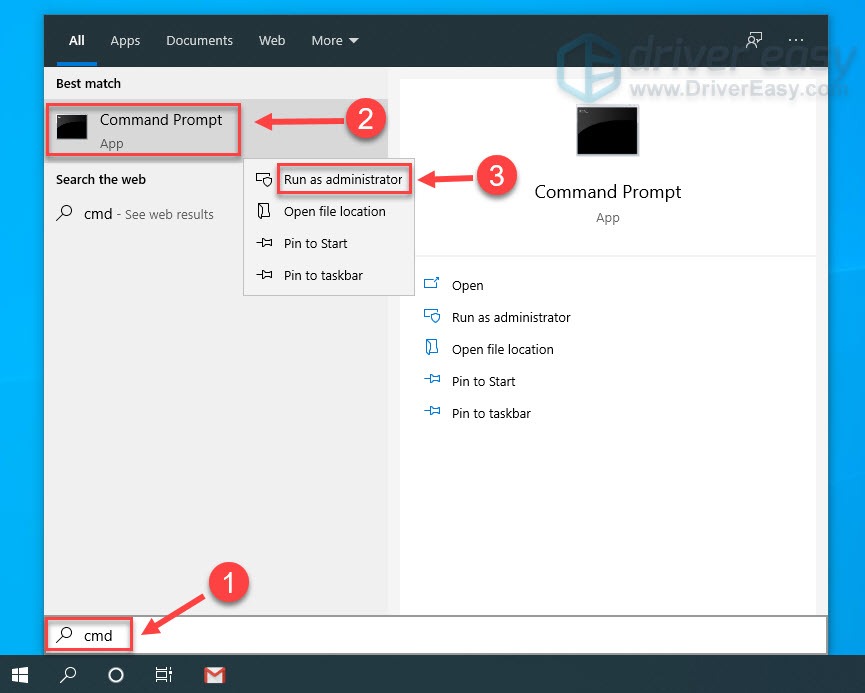Open the search feedback icon
The height and width of the screenshot is (693, 865).
click(x=754, y=40)
